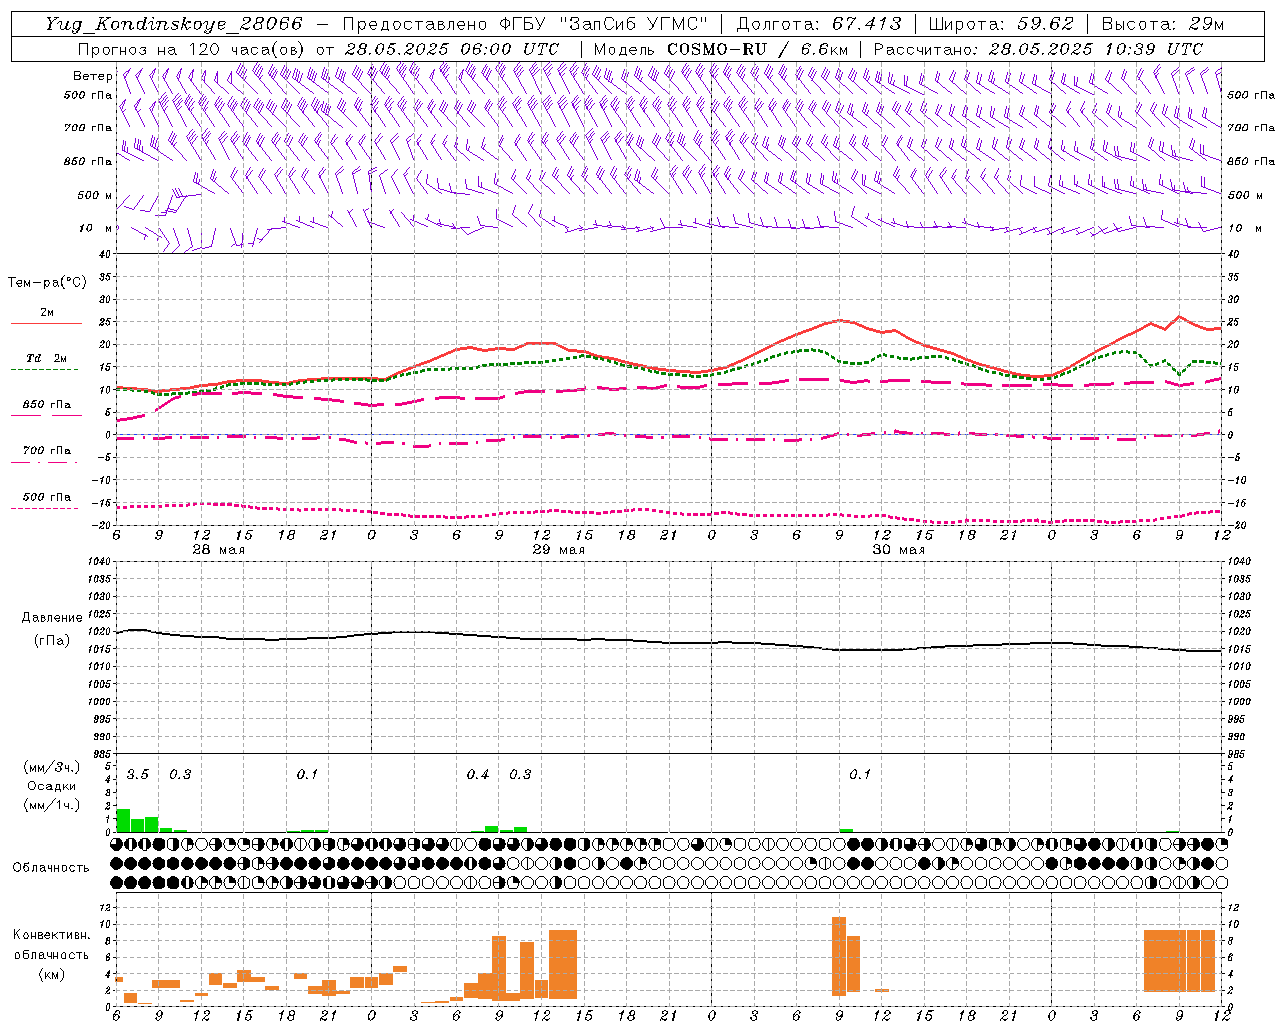
Task: Click the Модель COSMO-RU / 6.6км label
Action: (721, 49)
